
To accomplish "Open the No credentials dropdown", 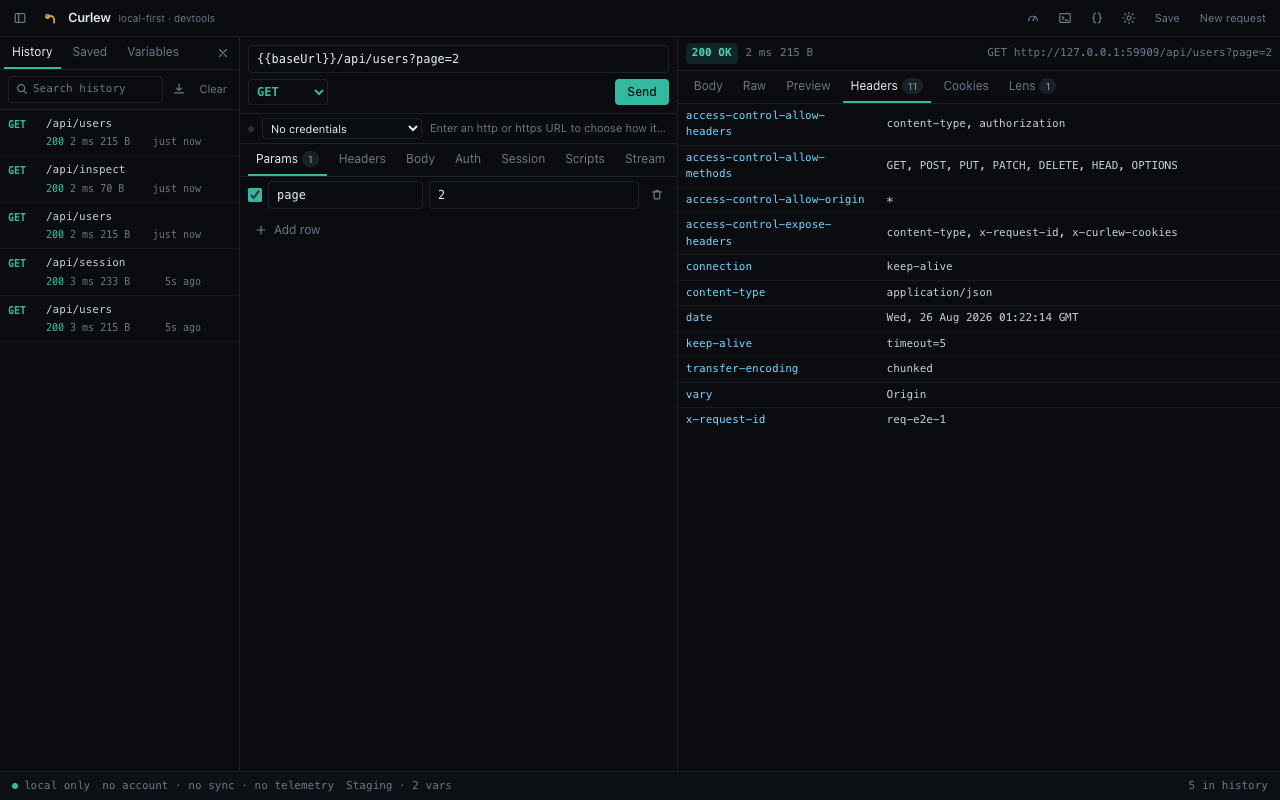I will tap(342, 129).
